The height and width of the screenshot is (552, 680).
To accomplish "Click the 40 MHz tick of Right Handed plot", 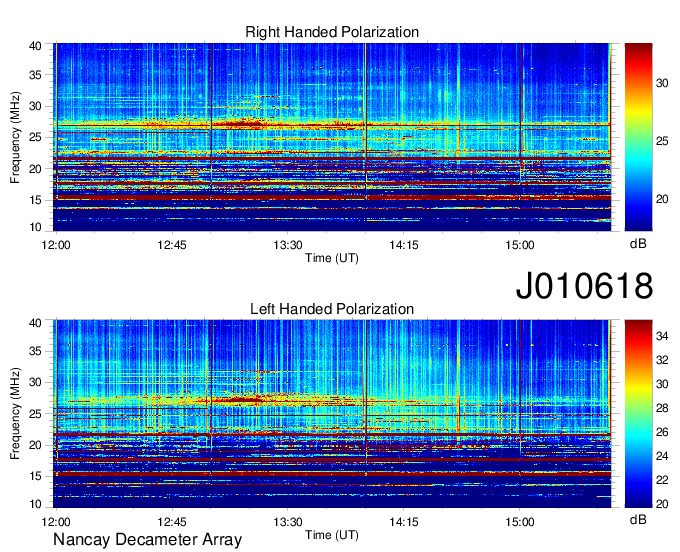I will tap(35, 46).
